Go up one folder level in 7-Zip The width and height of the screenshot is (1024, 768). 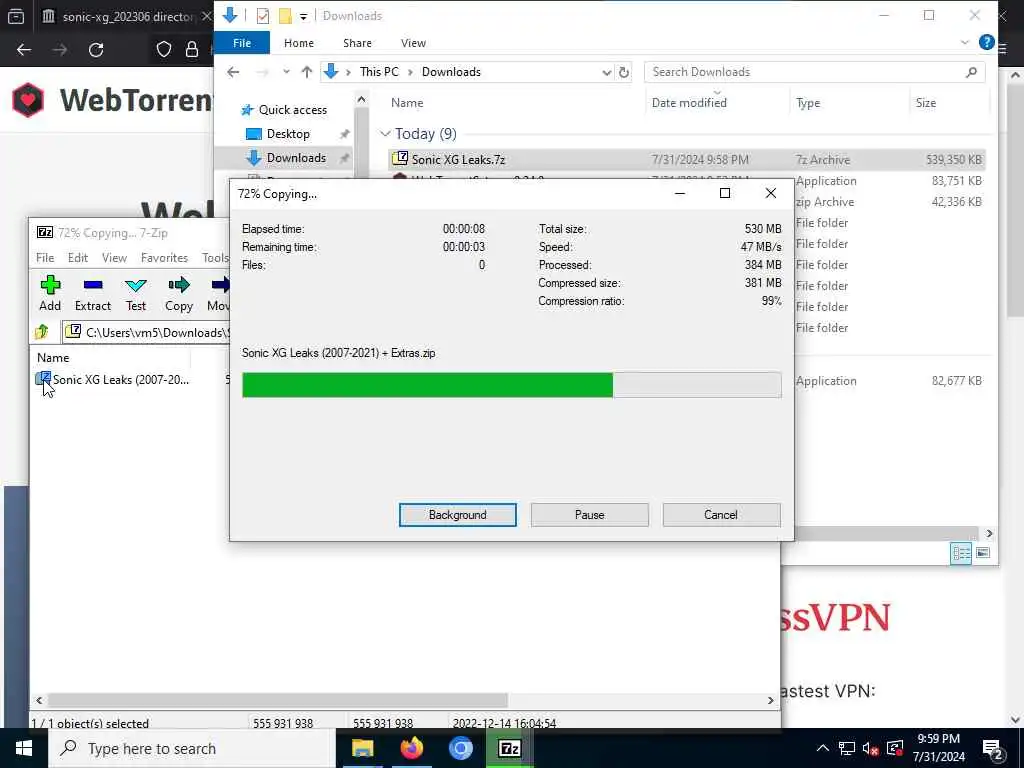point(42,332)
